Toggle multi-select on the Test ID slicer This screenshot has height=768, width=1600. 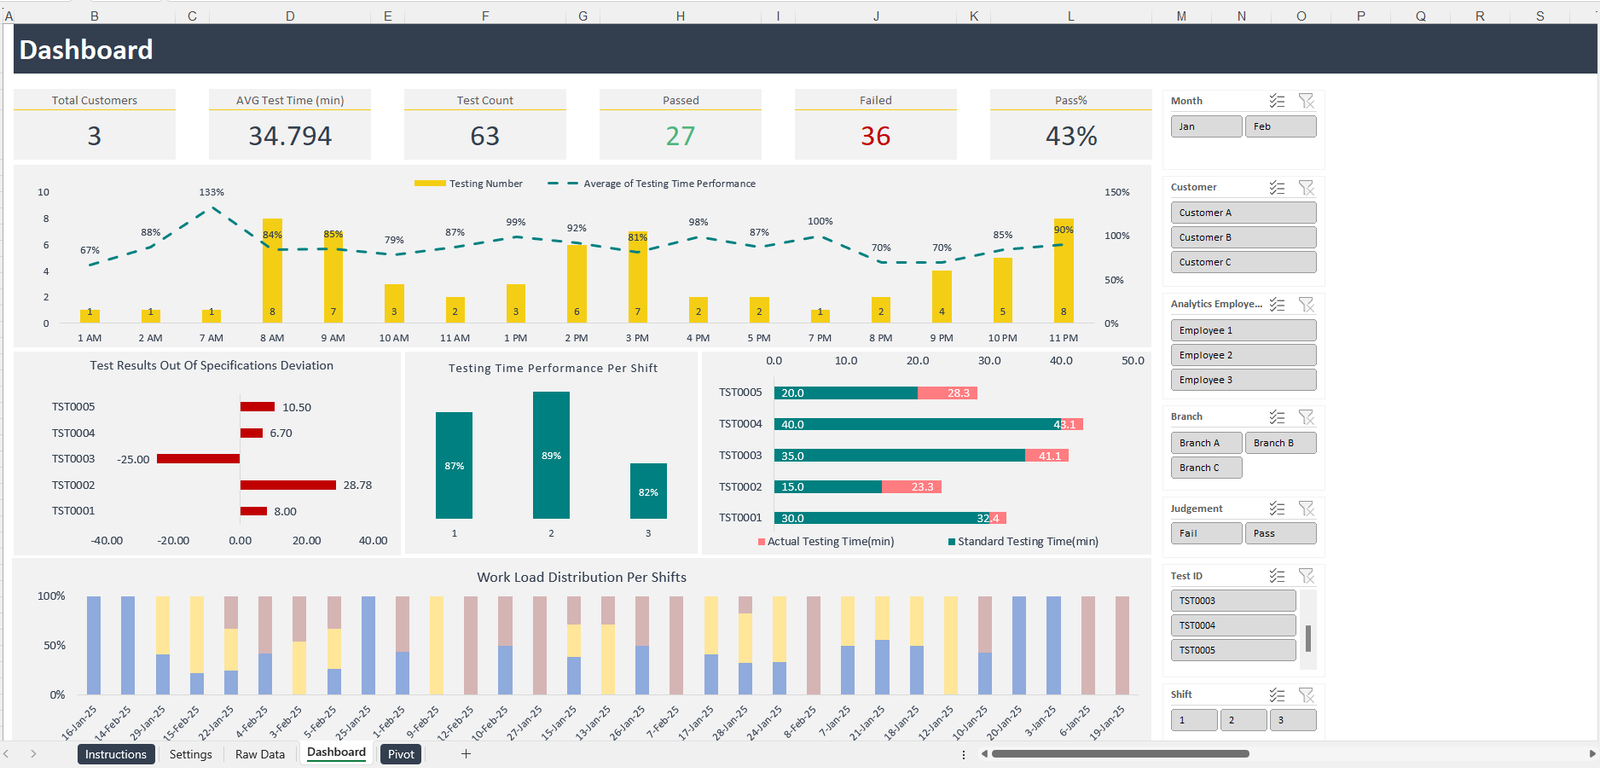(1277, 576)
